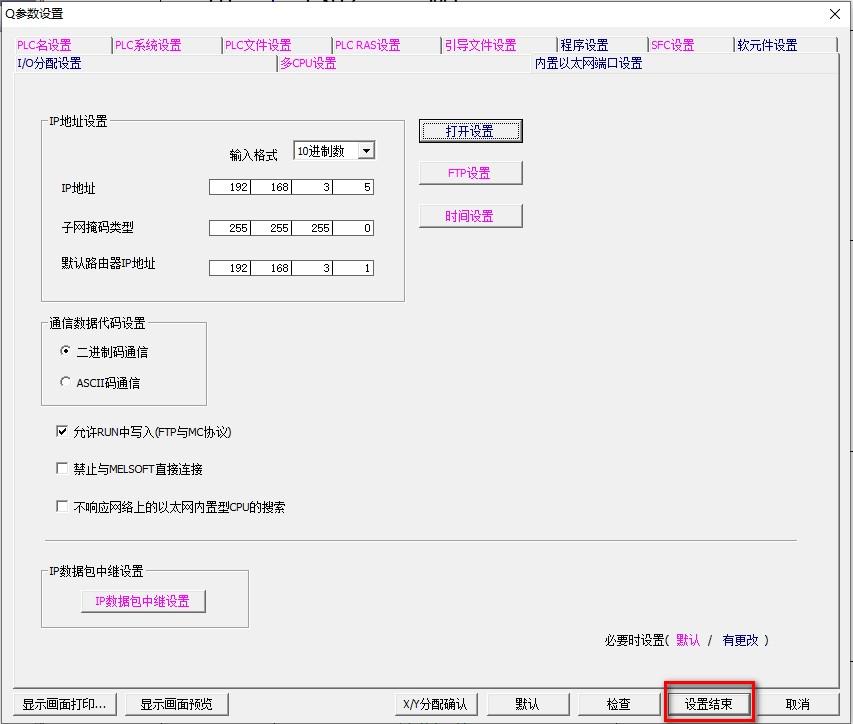Click second 子网掩码类型 octet field
This screenshot has width=853, height=724.
[x=271, y=228]
